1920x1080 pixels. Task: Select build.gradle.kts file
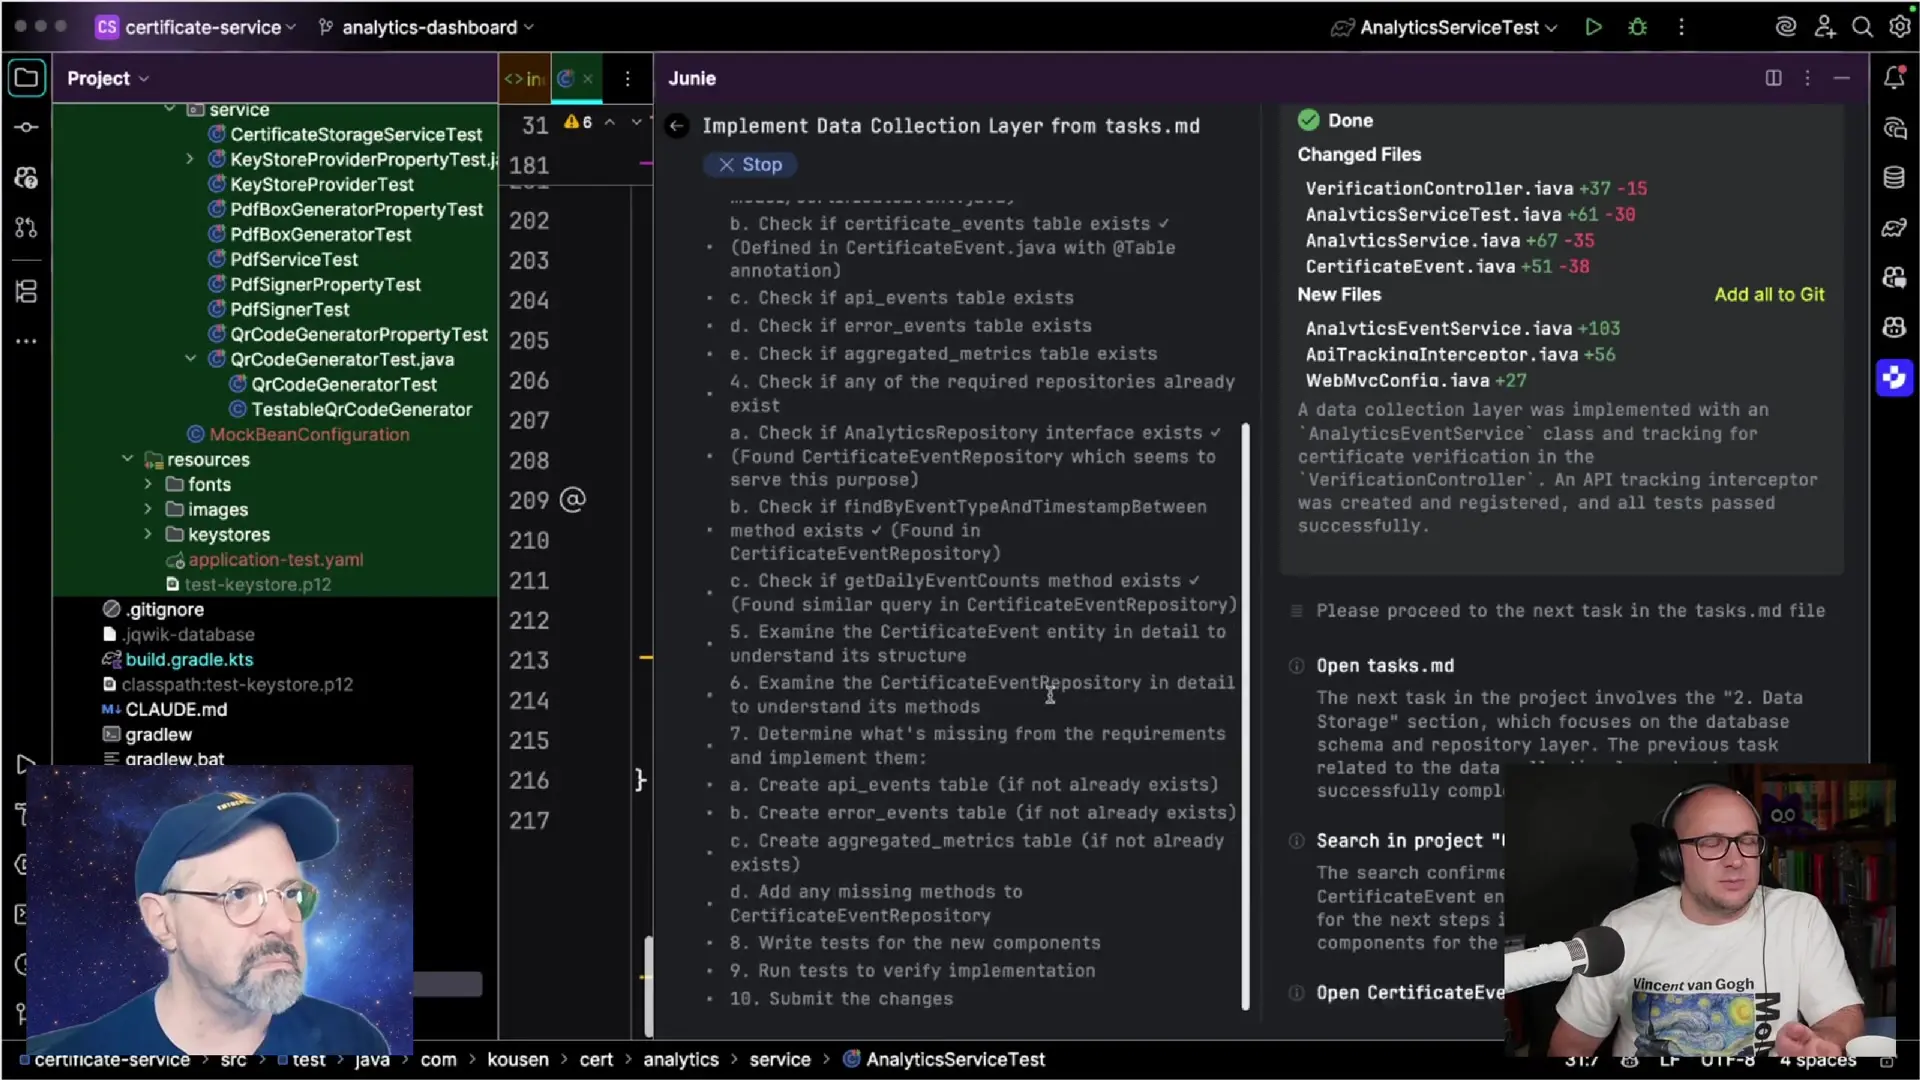189,659
